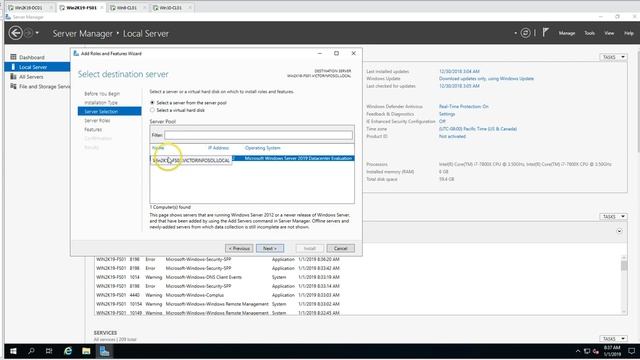Select the Windows Server 2019 Datacenter Evaluation row

(252, 158)
